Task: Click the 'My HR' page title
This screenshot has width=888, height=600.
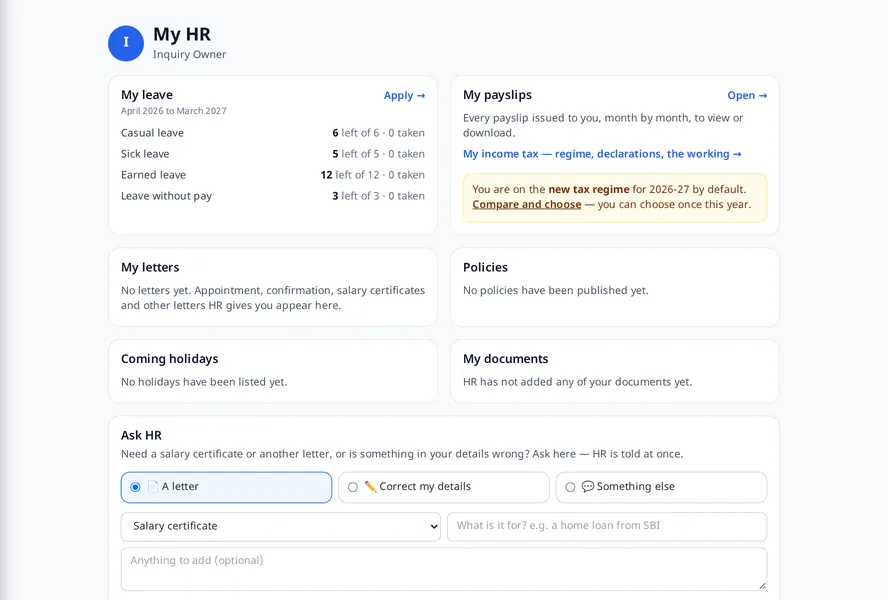Action: [182, 34]
